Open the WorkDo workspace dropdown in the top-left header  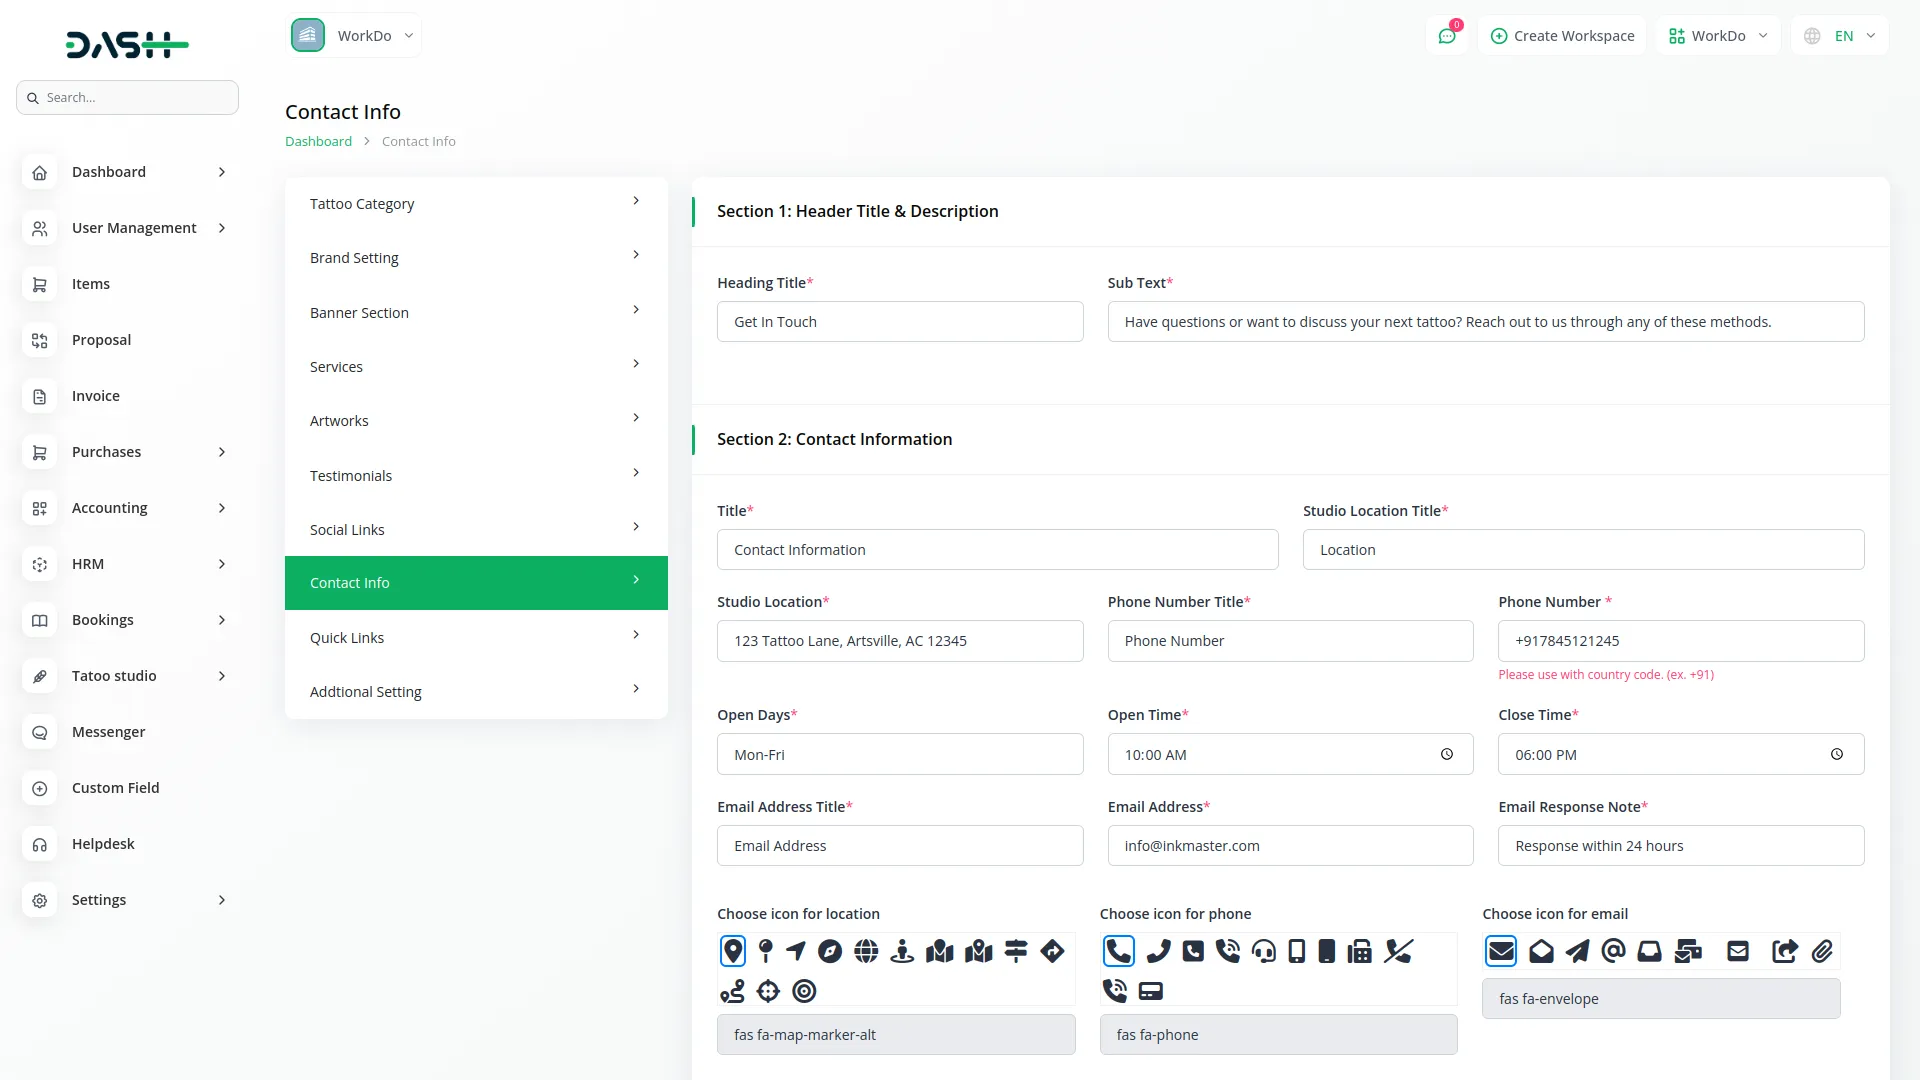(x=354, y=36)
